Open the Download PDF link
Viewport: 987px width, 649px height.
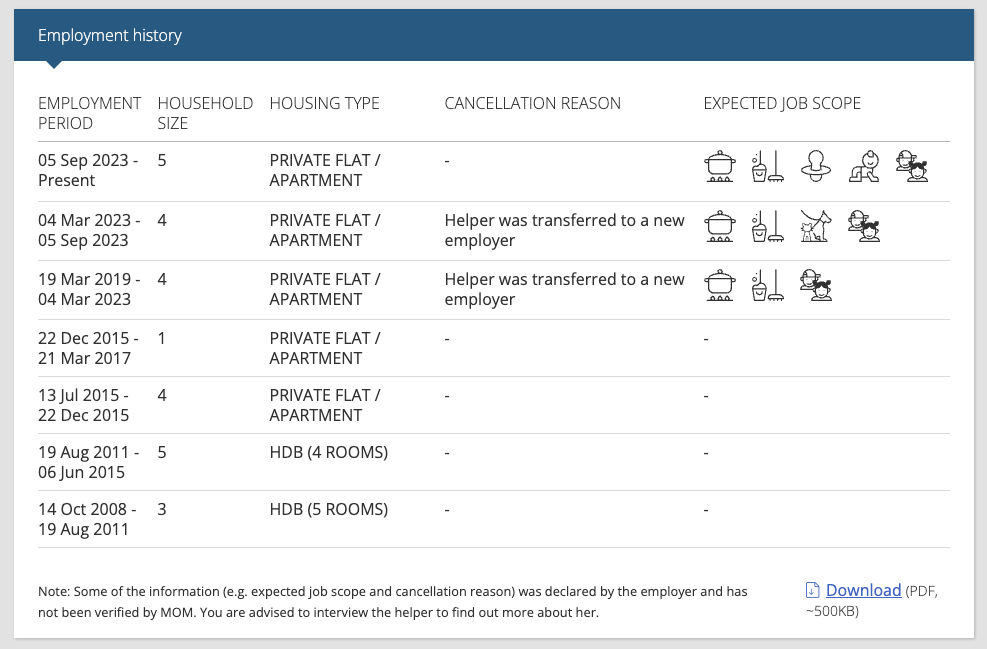click(x=863, y=590)
